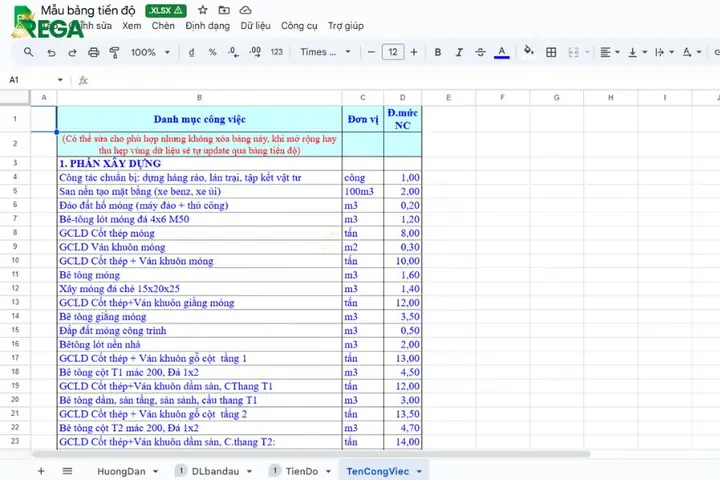Click the horizontal scrollbar
The height and width of the screenshot is (480, 720).
click(311, 454)
